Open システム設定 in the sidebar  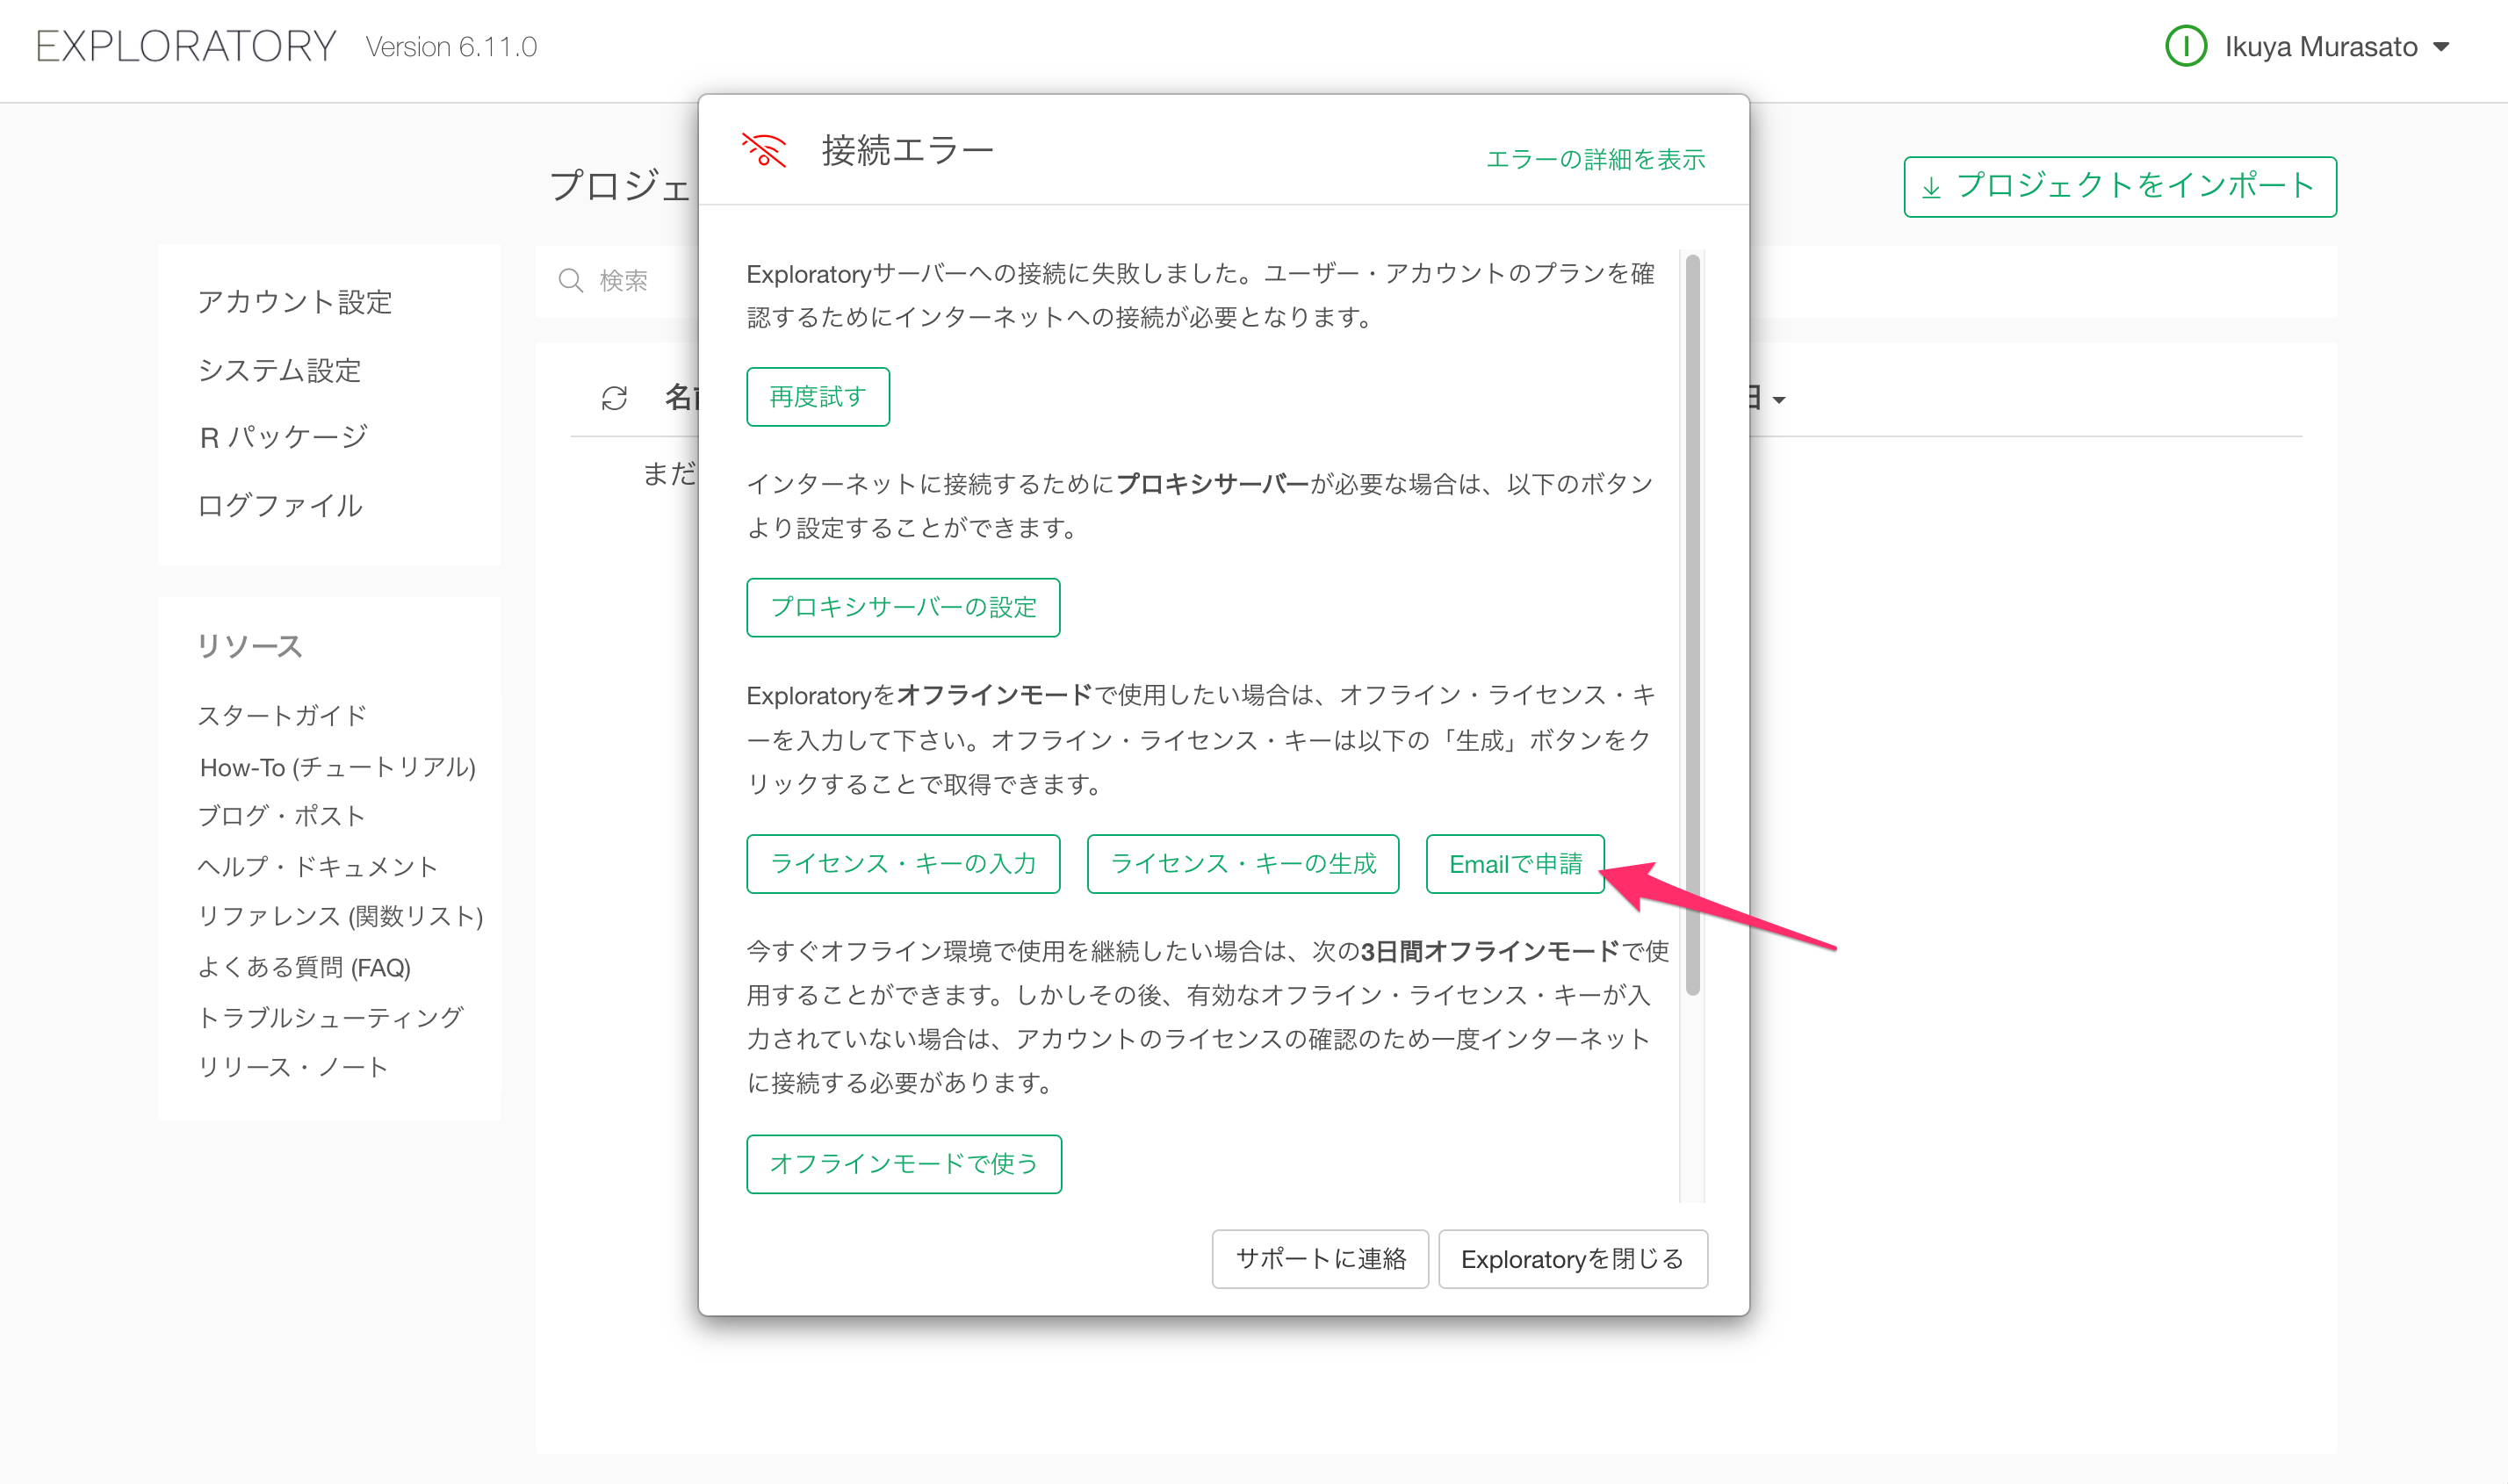[x=279, y=370]
